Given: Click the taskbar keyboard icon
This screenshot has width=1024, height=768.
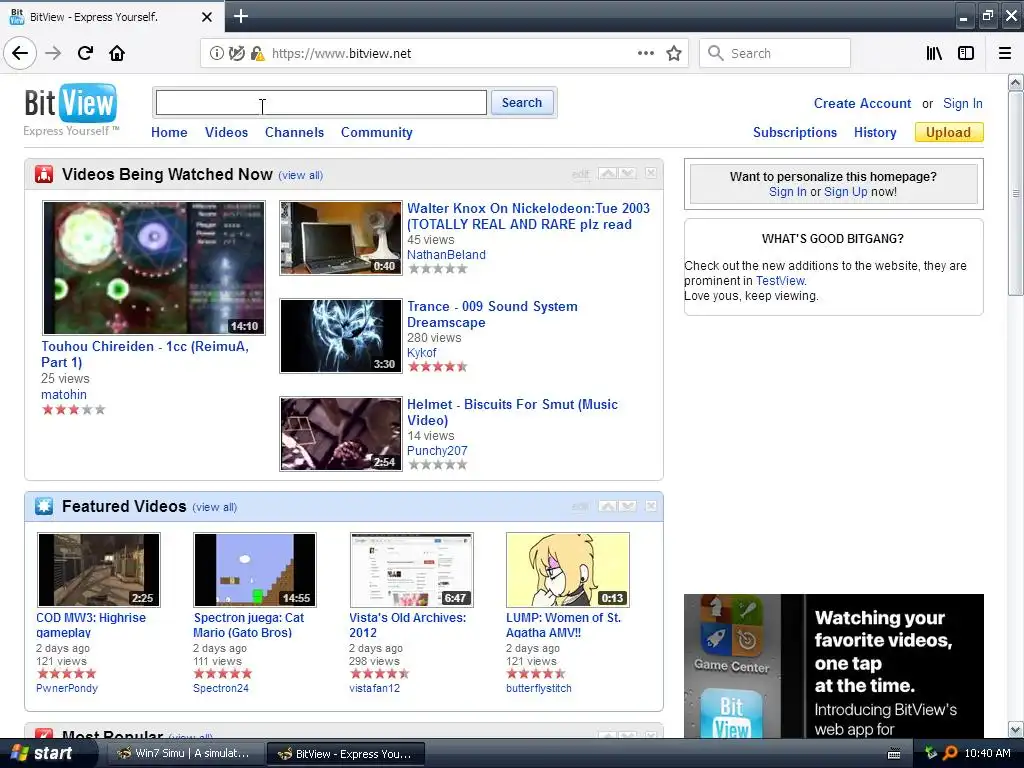Looking at the screenshot, I should click(894, 754).
